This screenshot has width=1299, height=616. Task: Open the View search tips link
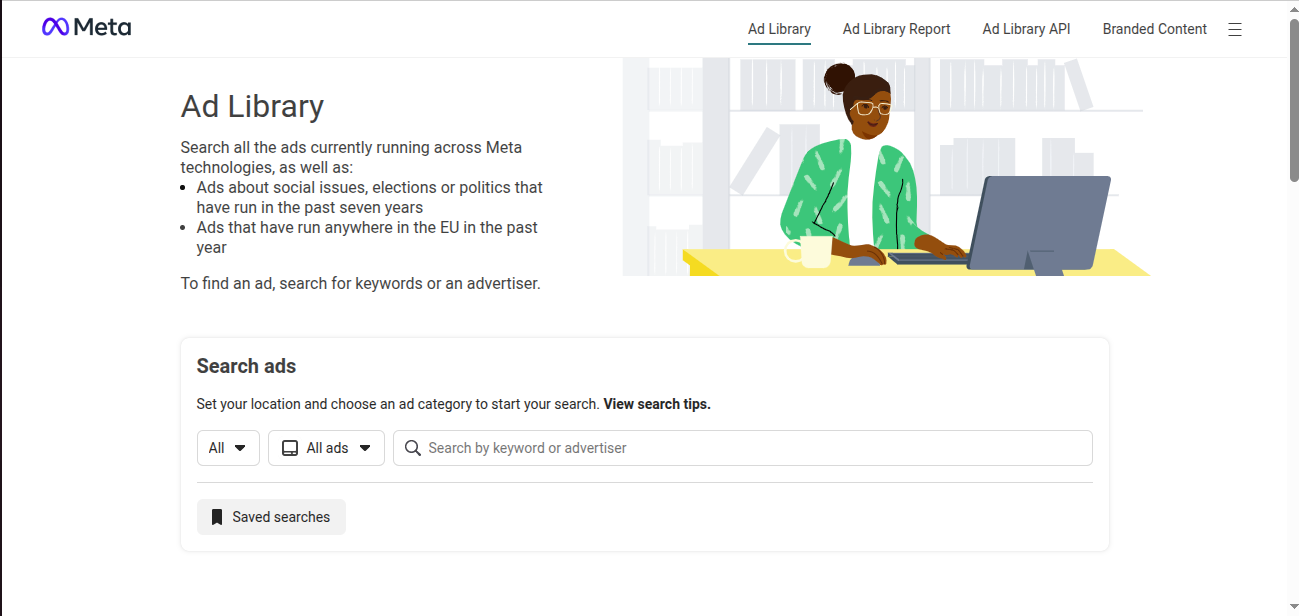pyautogui.click(x=657, y=404)
